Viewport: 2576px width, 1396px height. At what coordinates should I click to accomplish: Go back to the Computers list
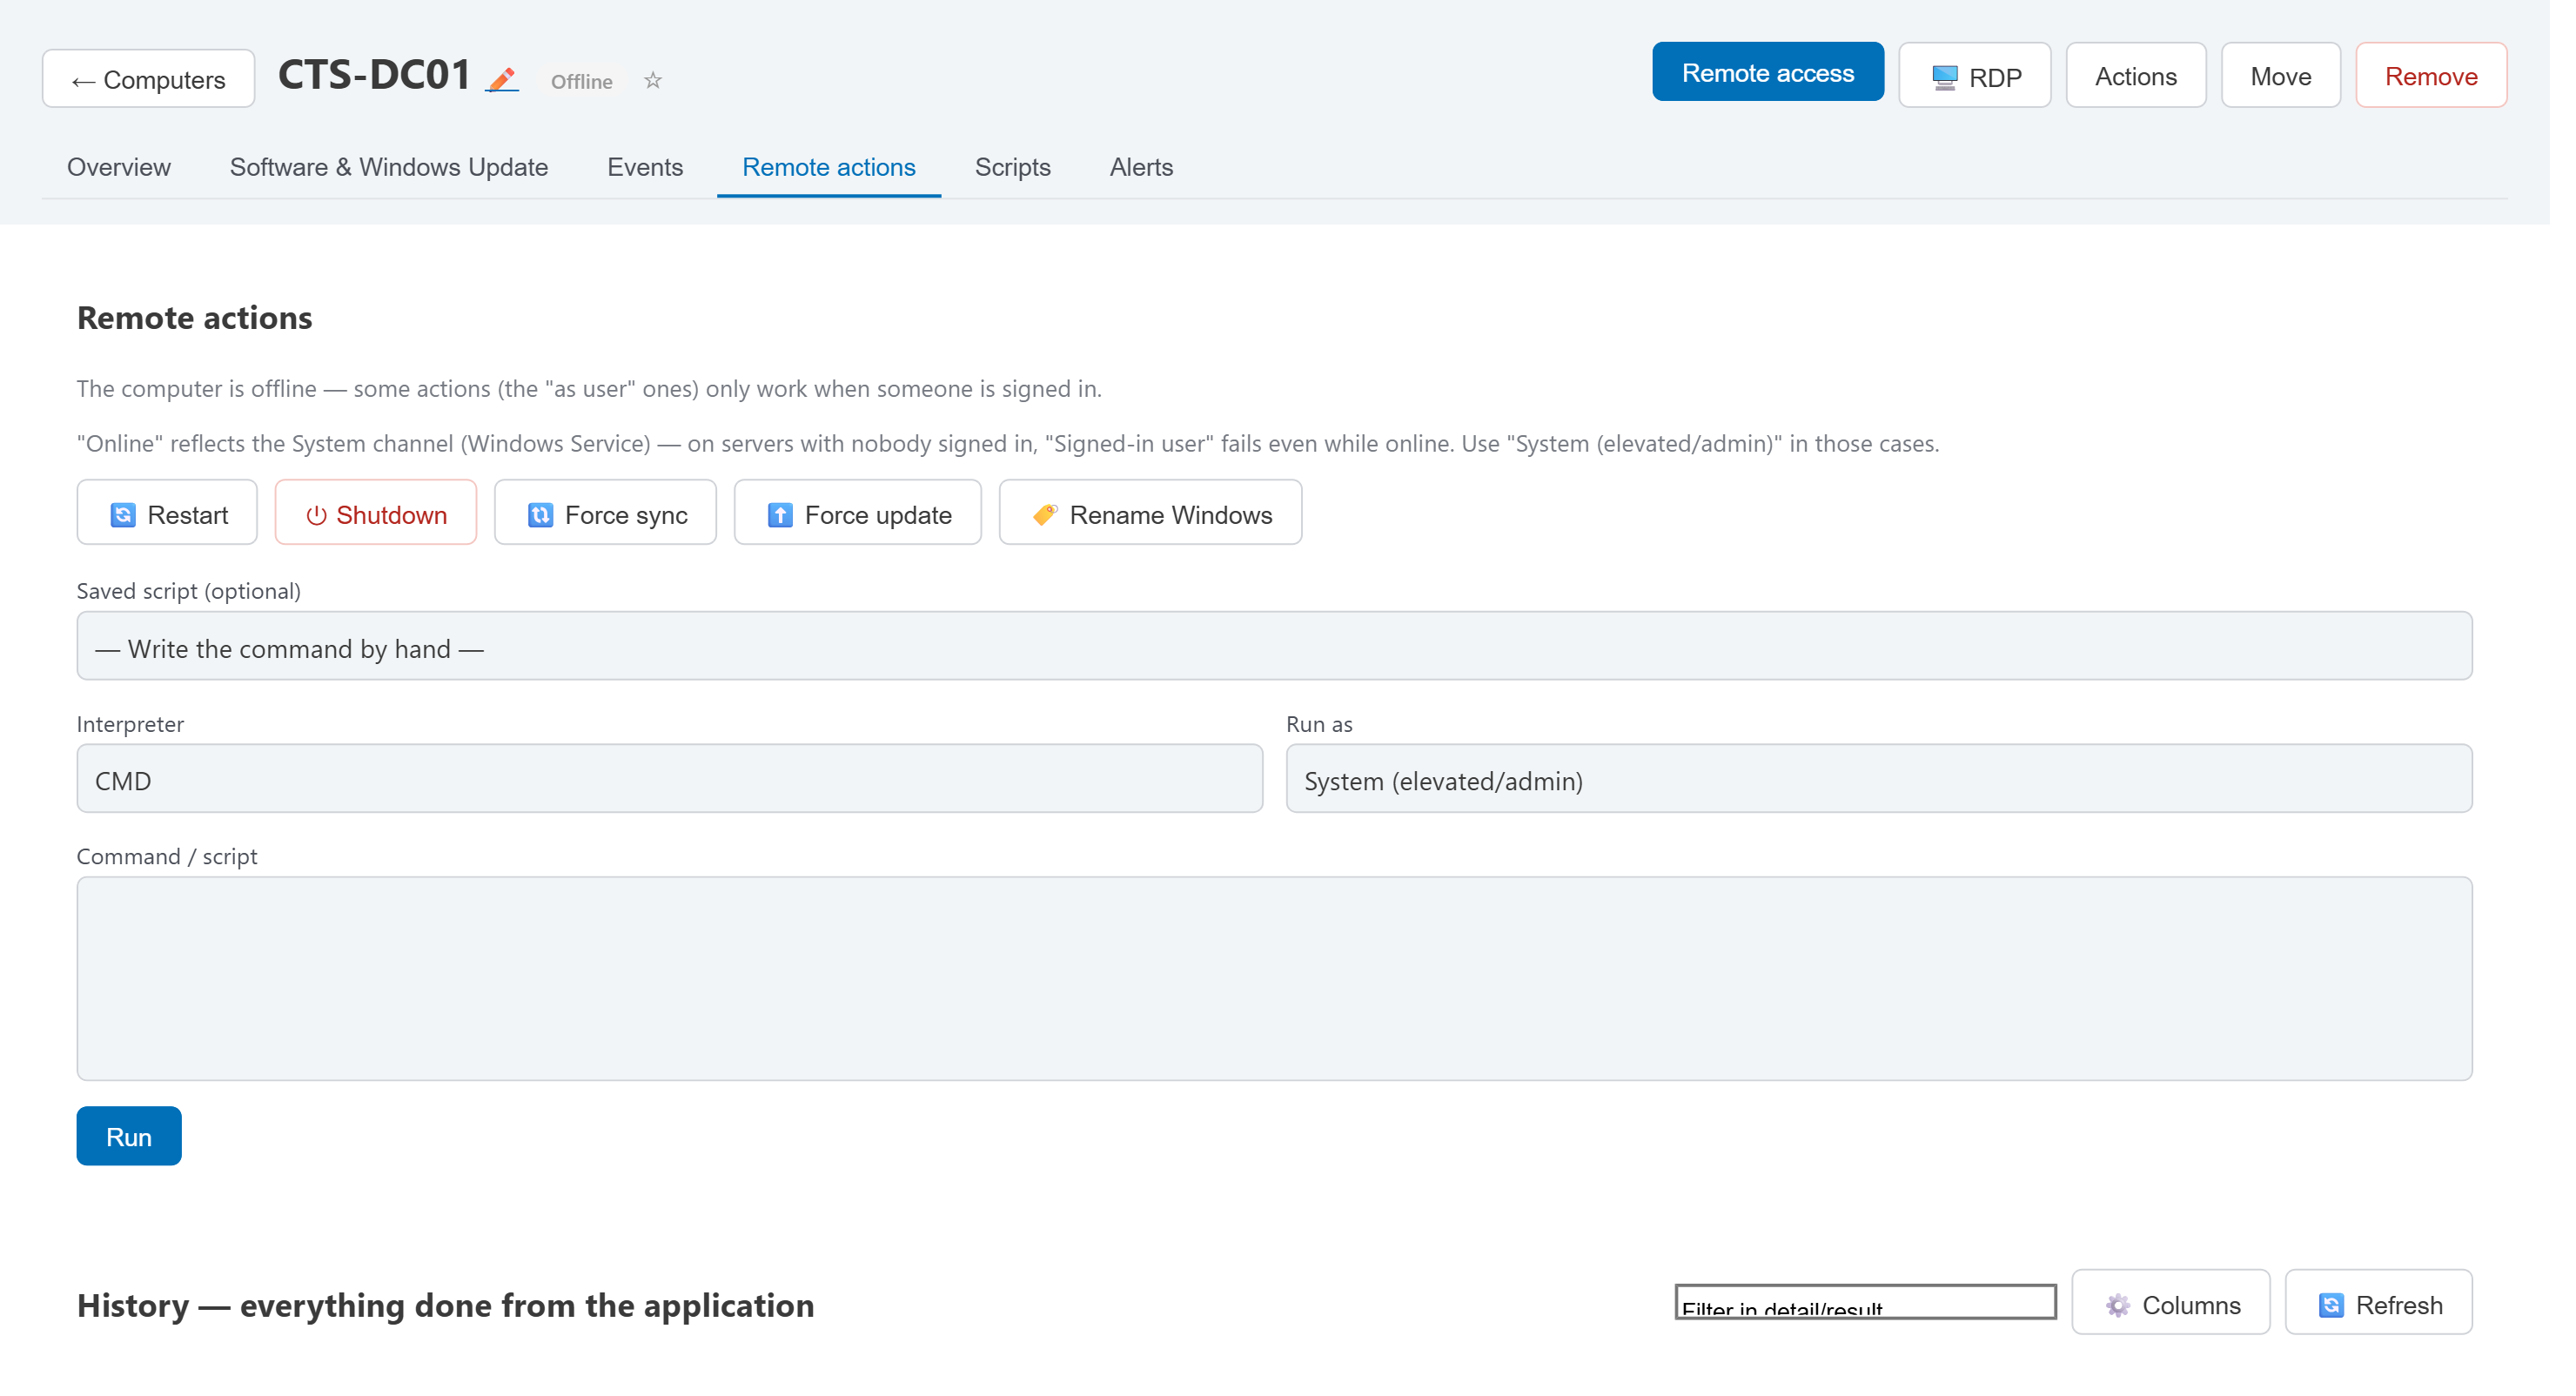(150, 79)
